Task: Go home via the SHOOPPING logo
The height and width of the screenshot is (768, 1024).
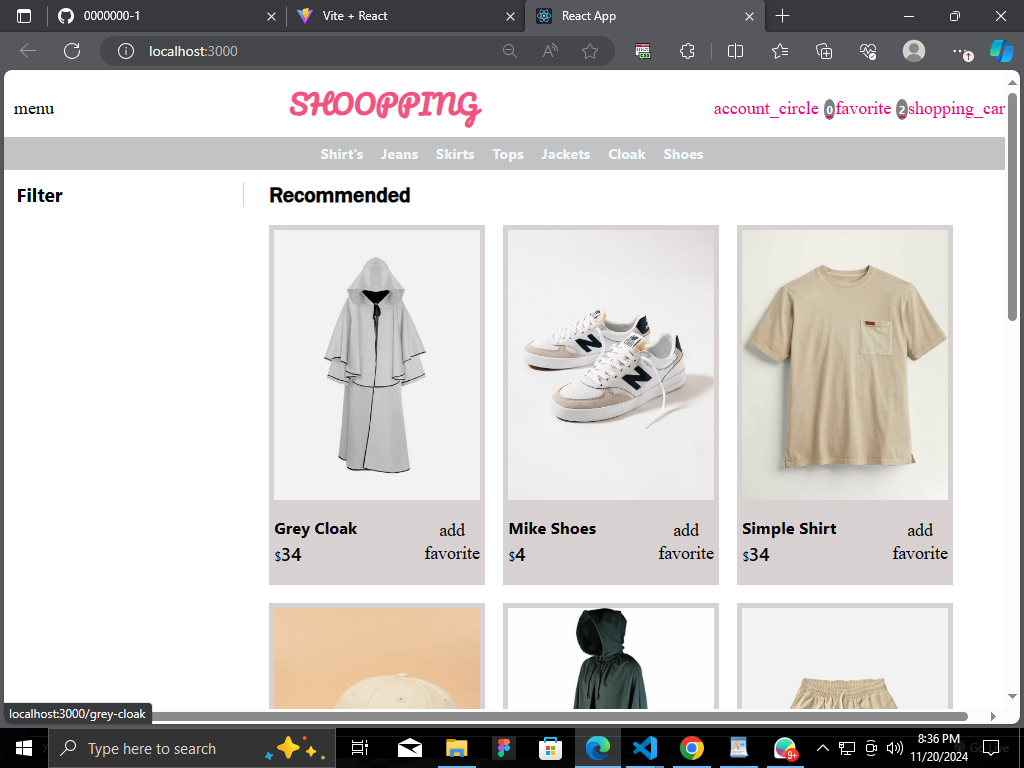Action: coord(385,106)
